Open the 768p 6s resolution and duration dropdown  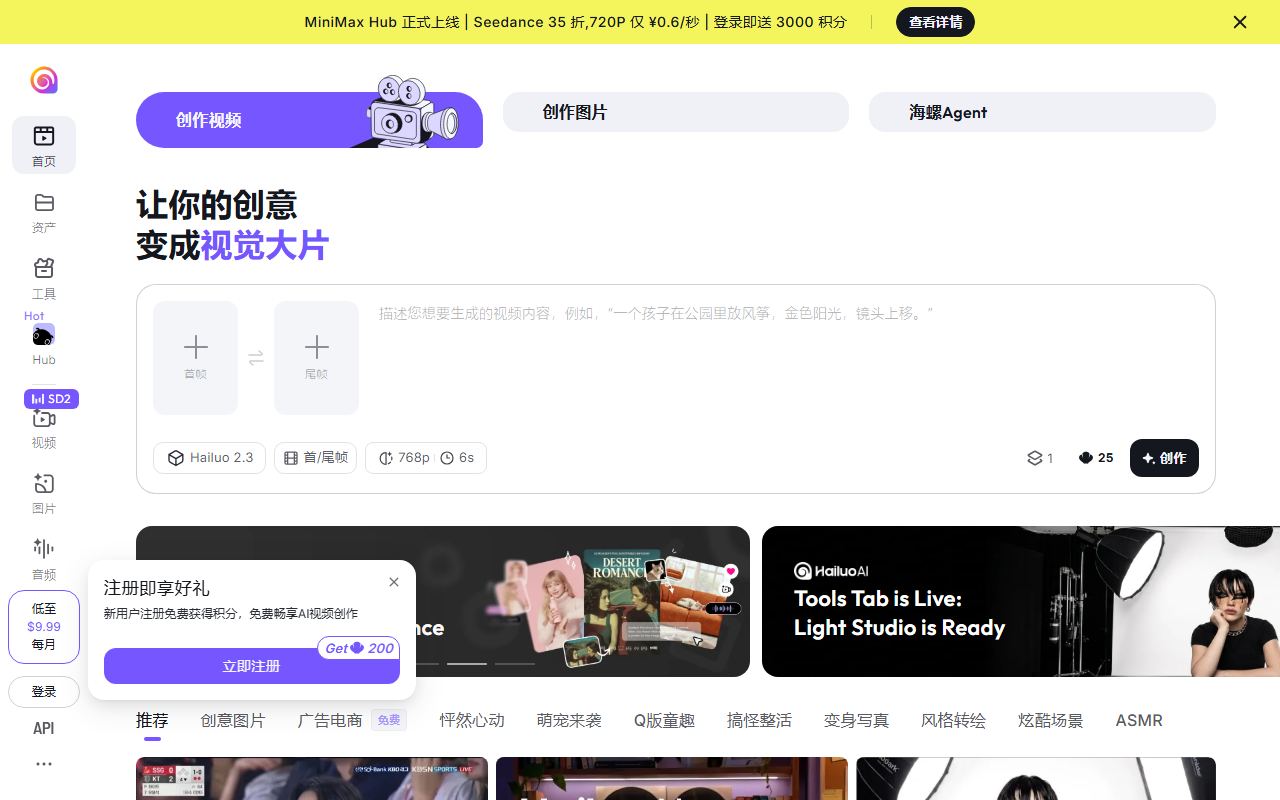426,458
